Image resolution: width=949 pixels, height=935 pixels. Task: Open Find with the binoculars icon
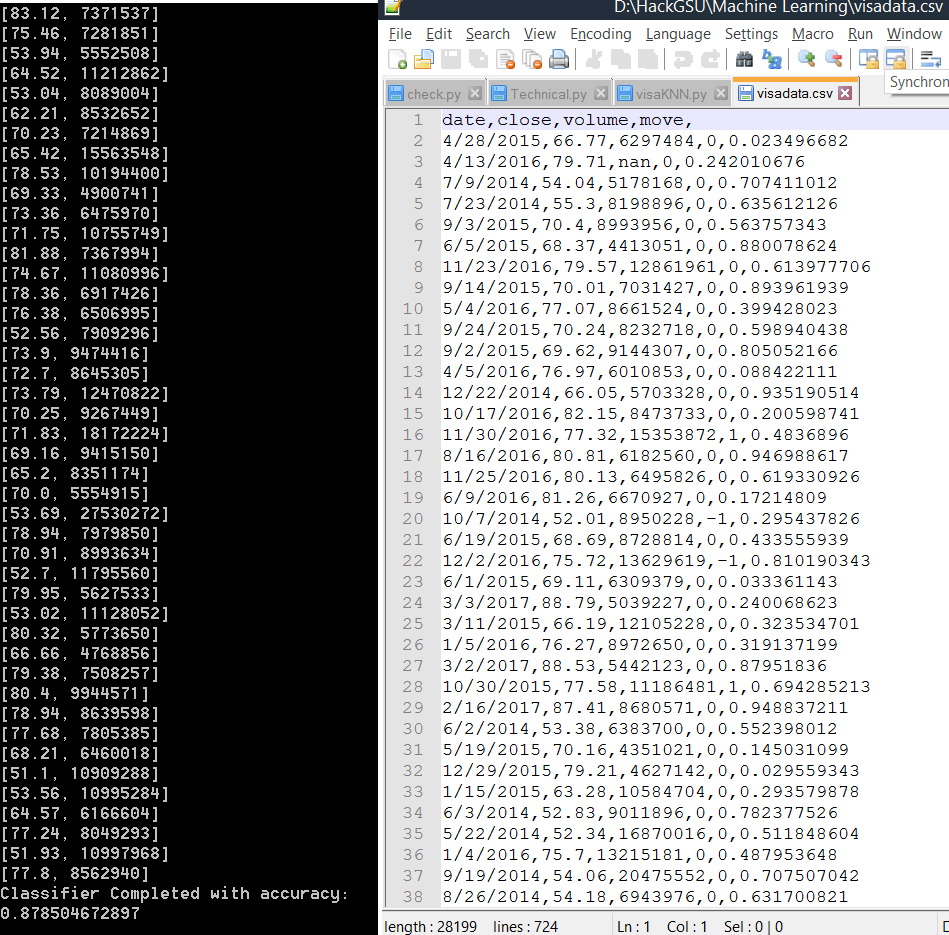[744, 59]
